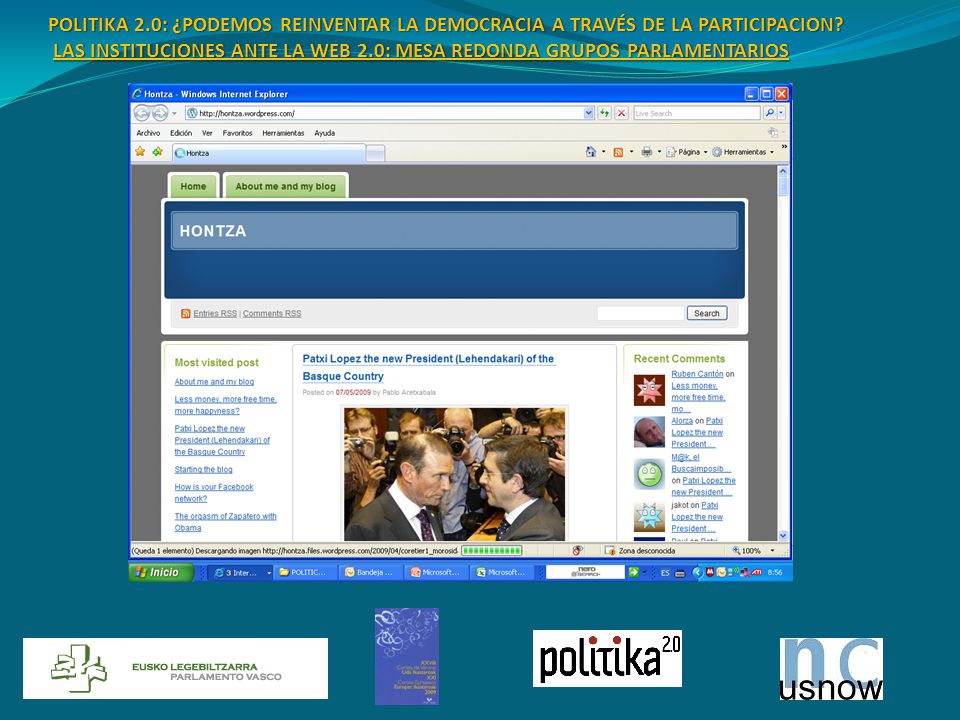
Task: Open The orgasm of Zapatero with Obama link
Action: point(225,522)
